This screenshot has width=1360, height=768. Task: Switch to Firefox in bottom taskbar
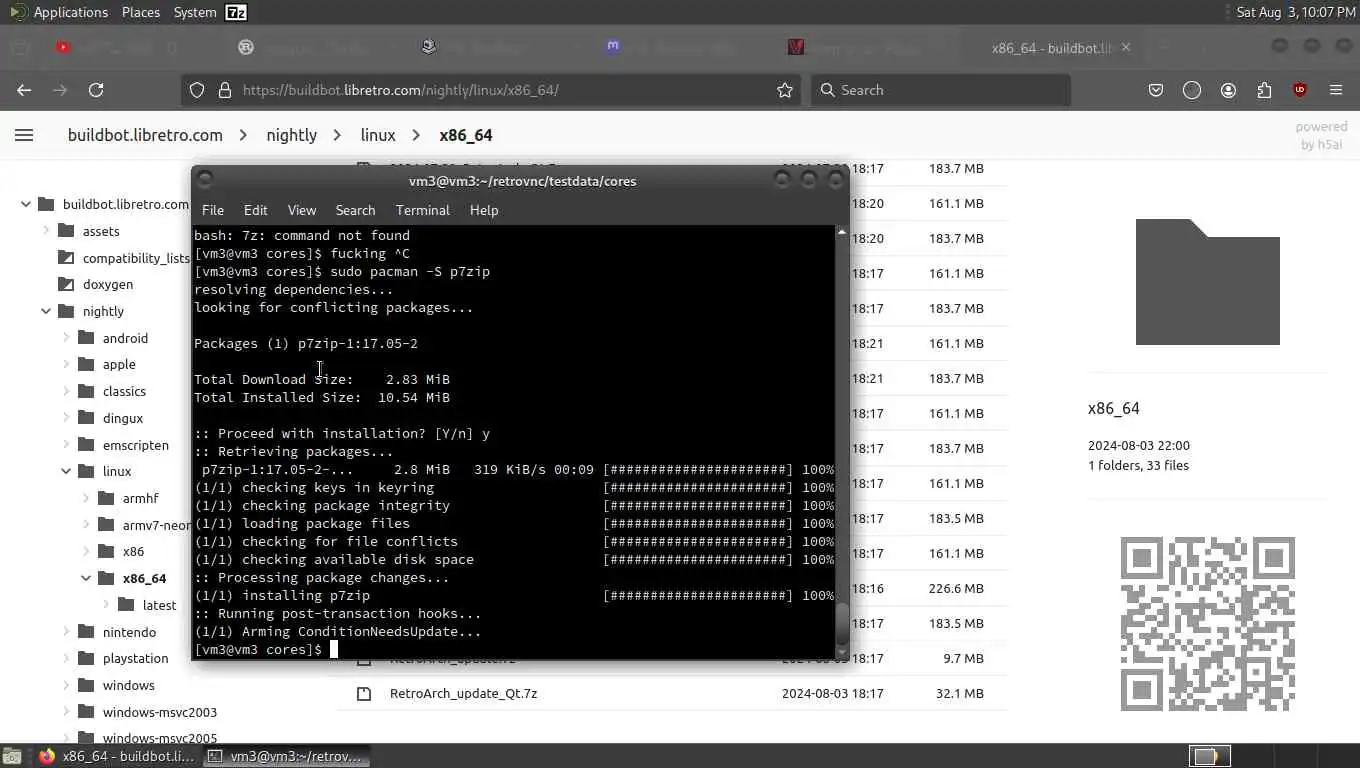click(116, 756)
